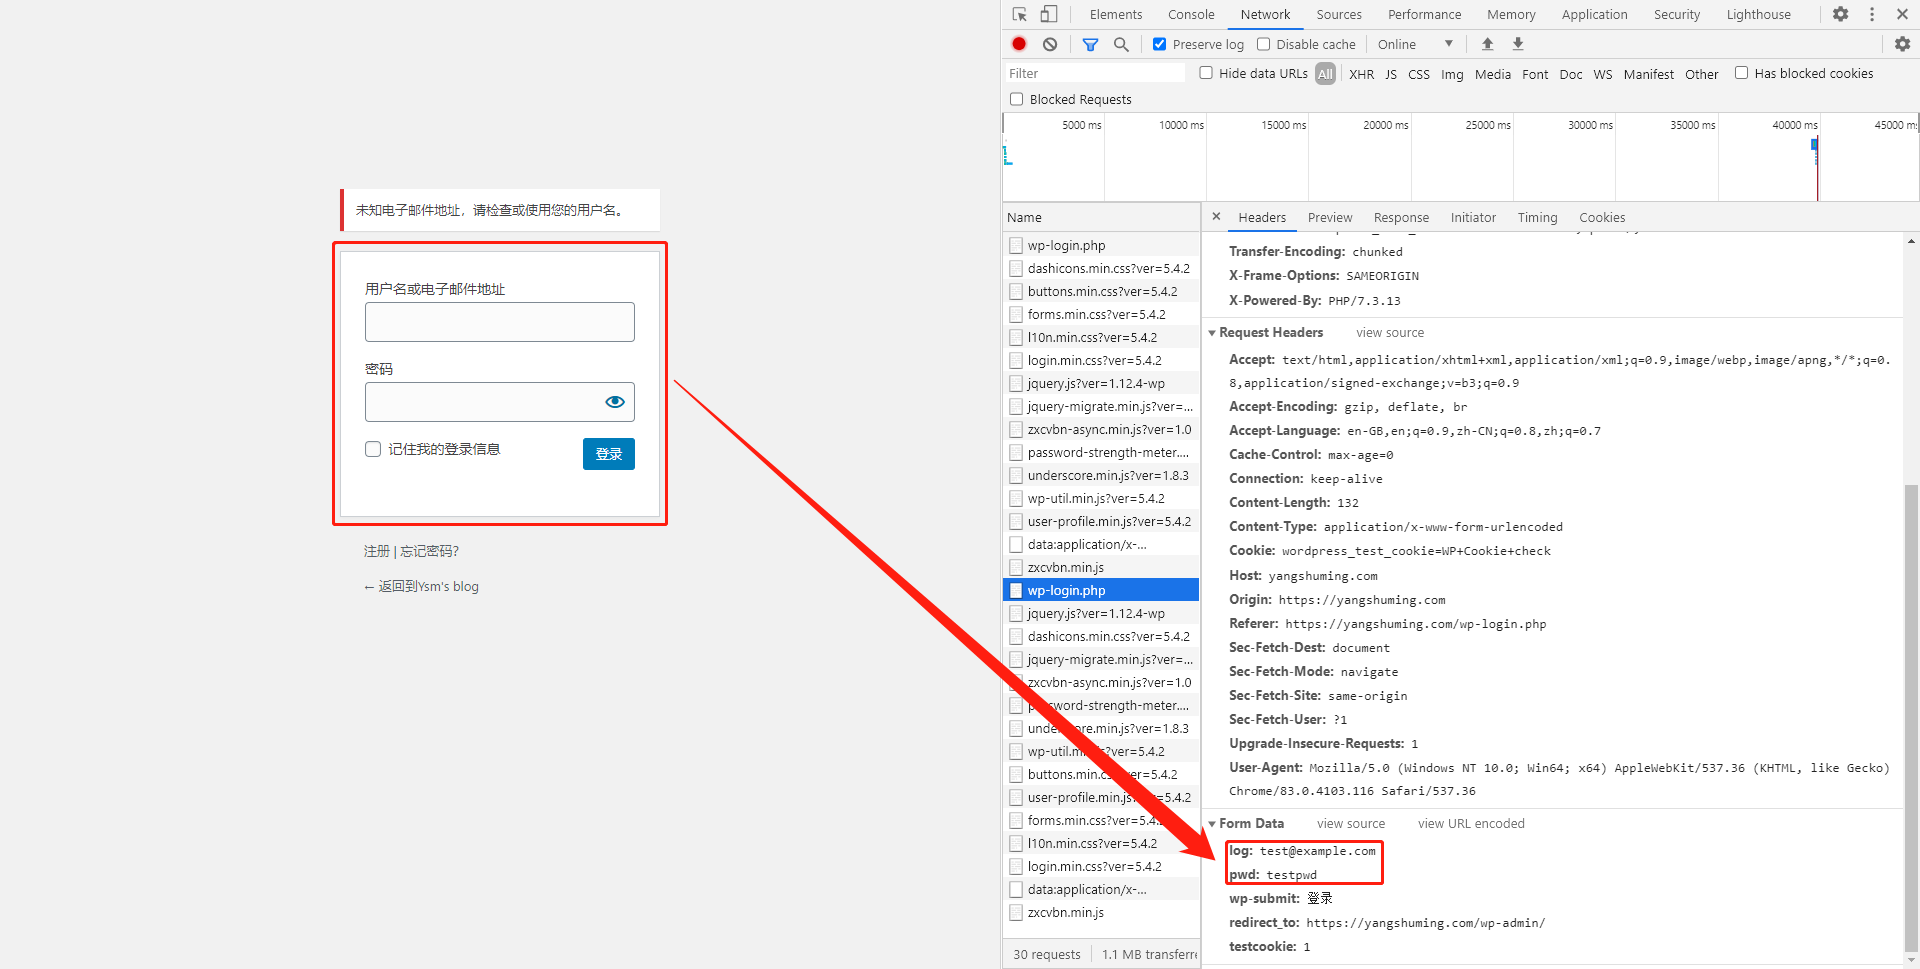Stop recording network log

tap(1019, 44)
